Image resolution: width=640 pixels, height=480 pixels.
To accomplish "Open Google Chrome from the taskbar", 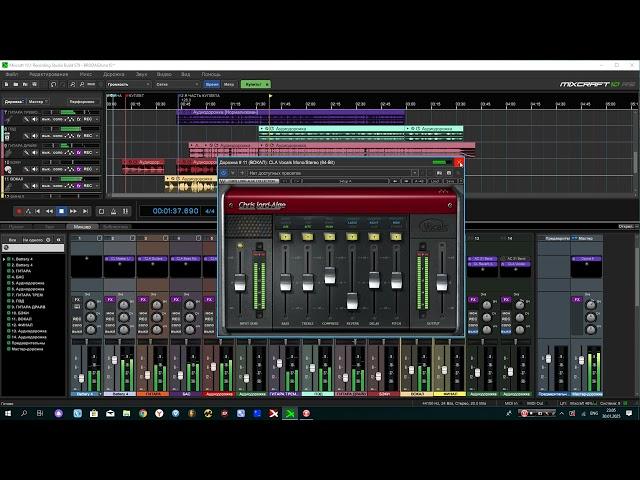I will tap(143, 413).
